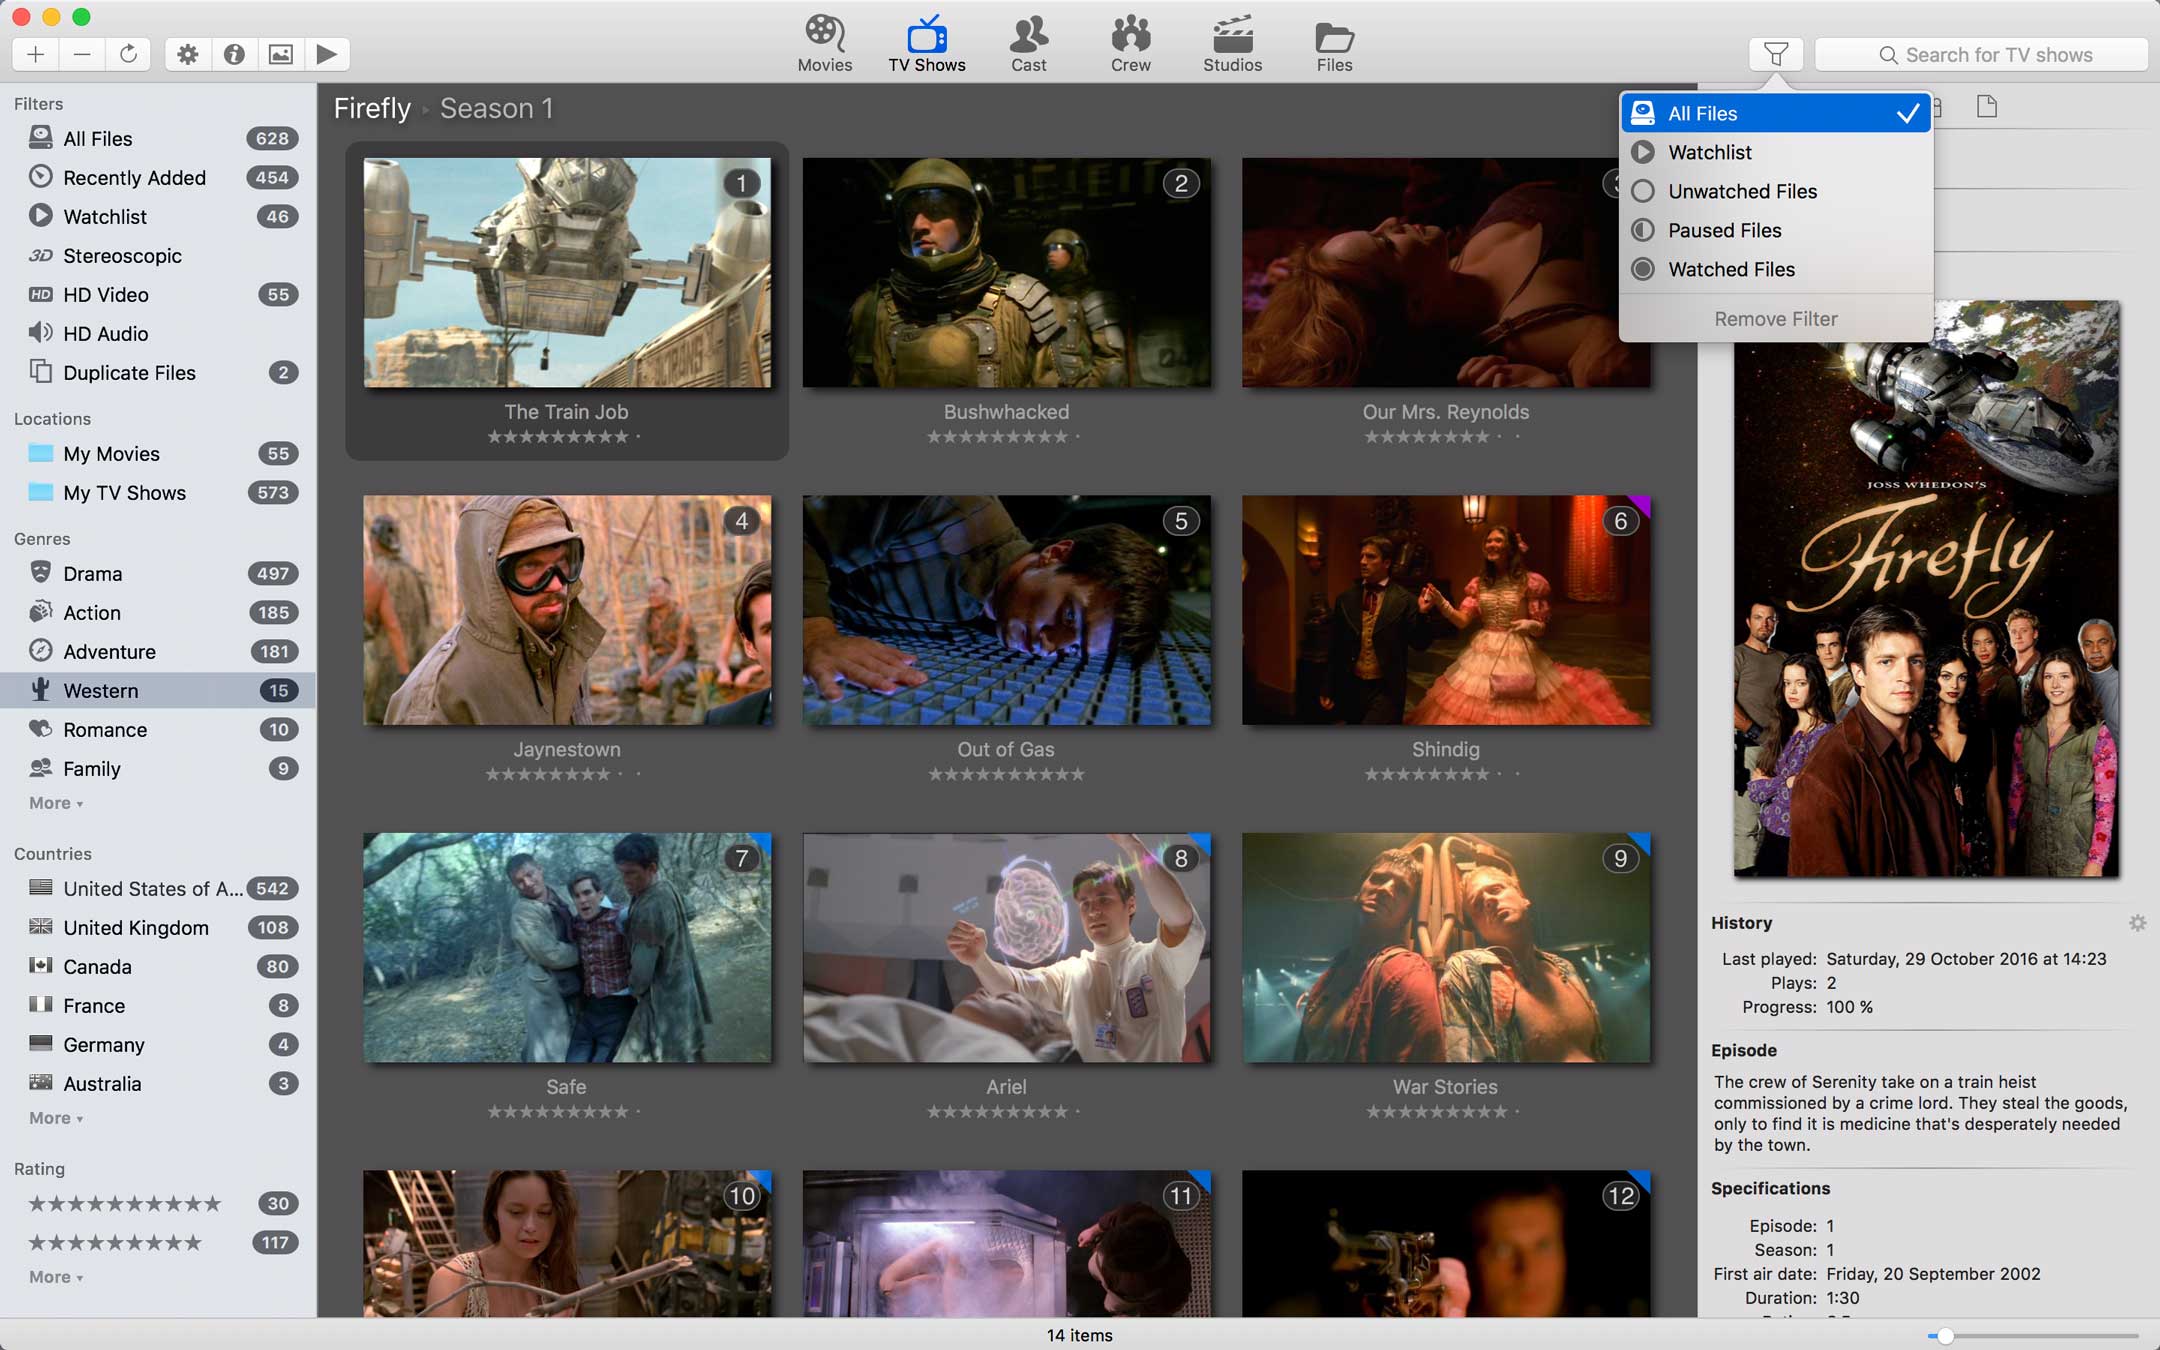Click the star rating under Safe
The image size is (2160, 1350).
point(564,1112)
